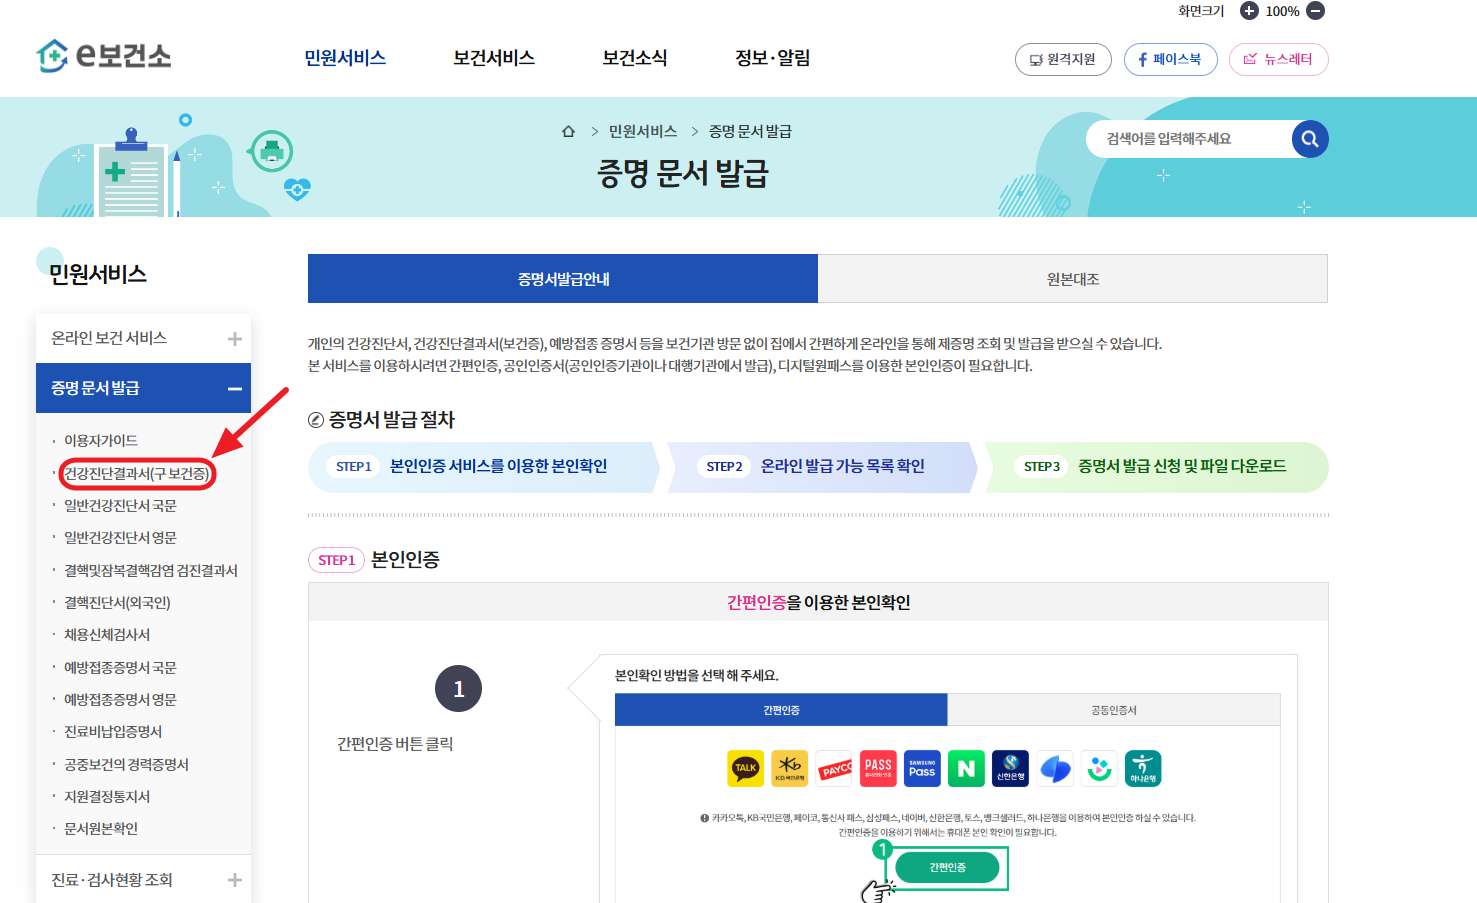Click the search magnifier icon
1477x903 pixels.
1310,139
